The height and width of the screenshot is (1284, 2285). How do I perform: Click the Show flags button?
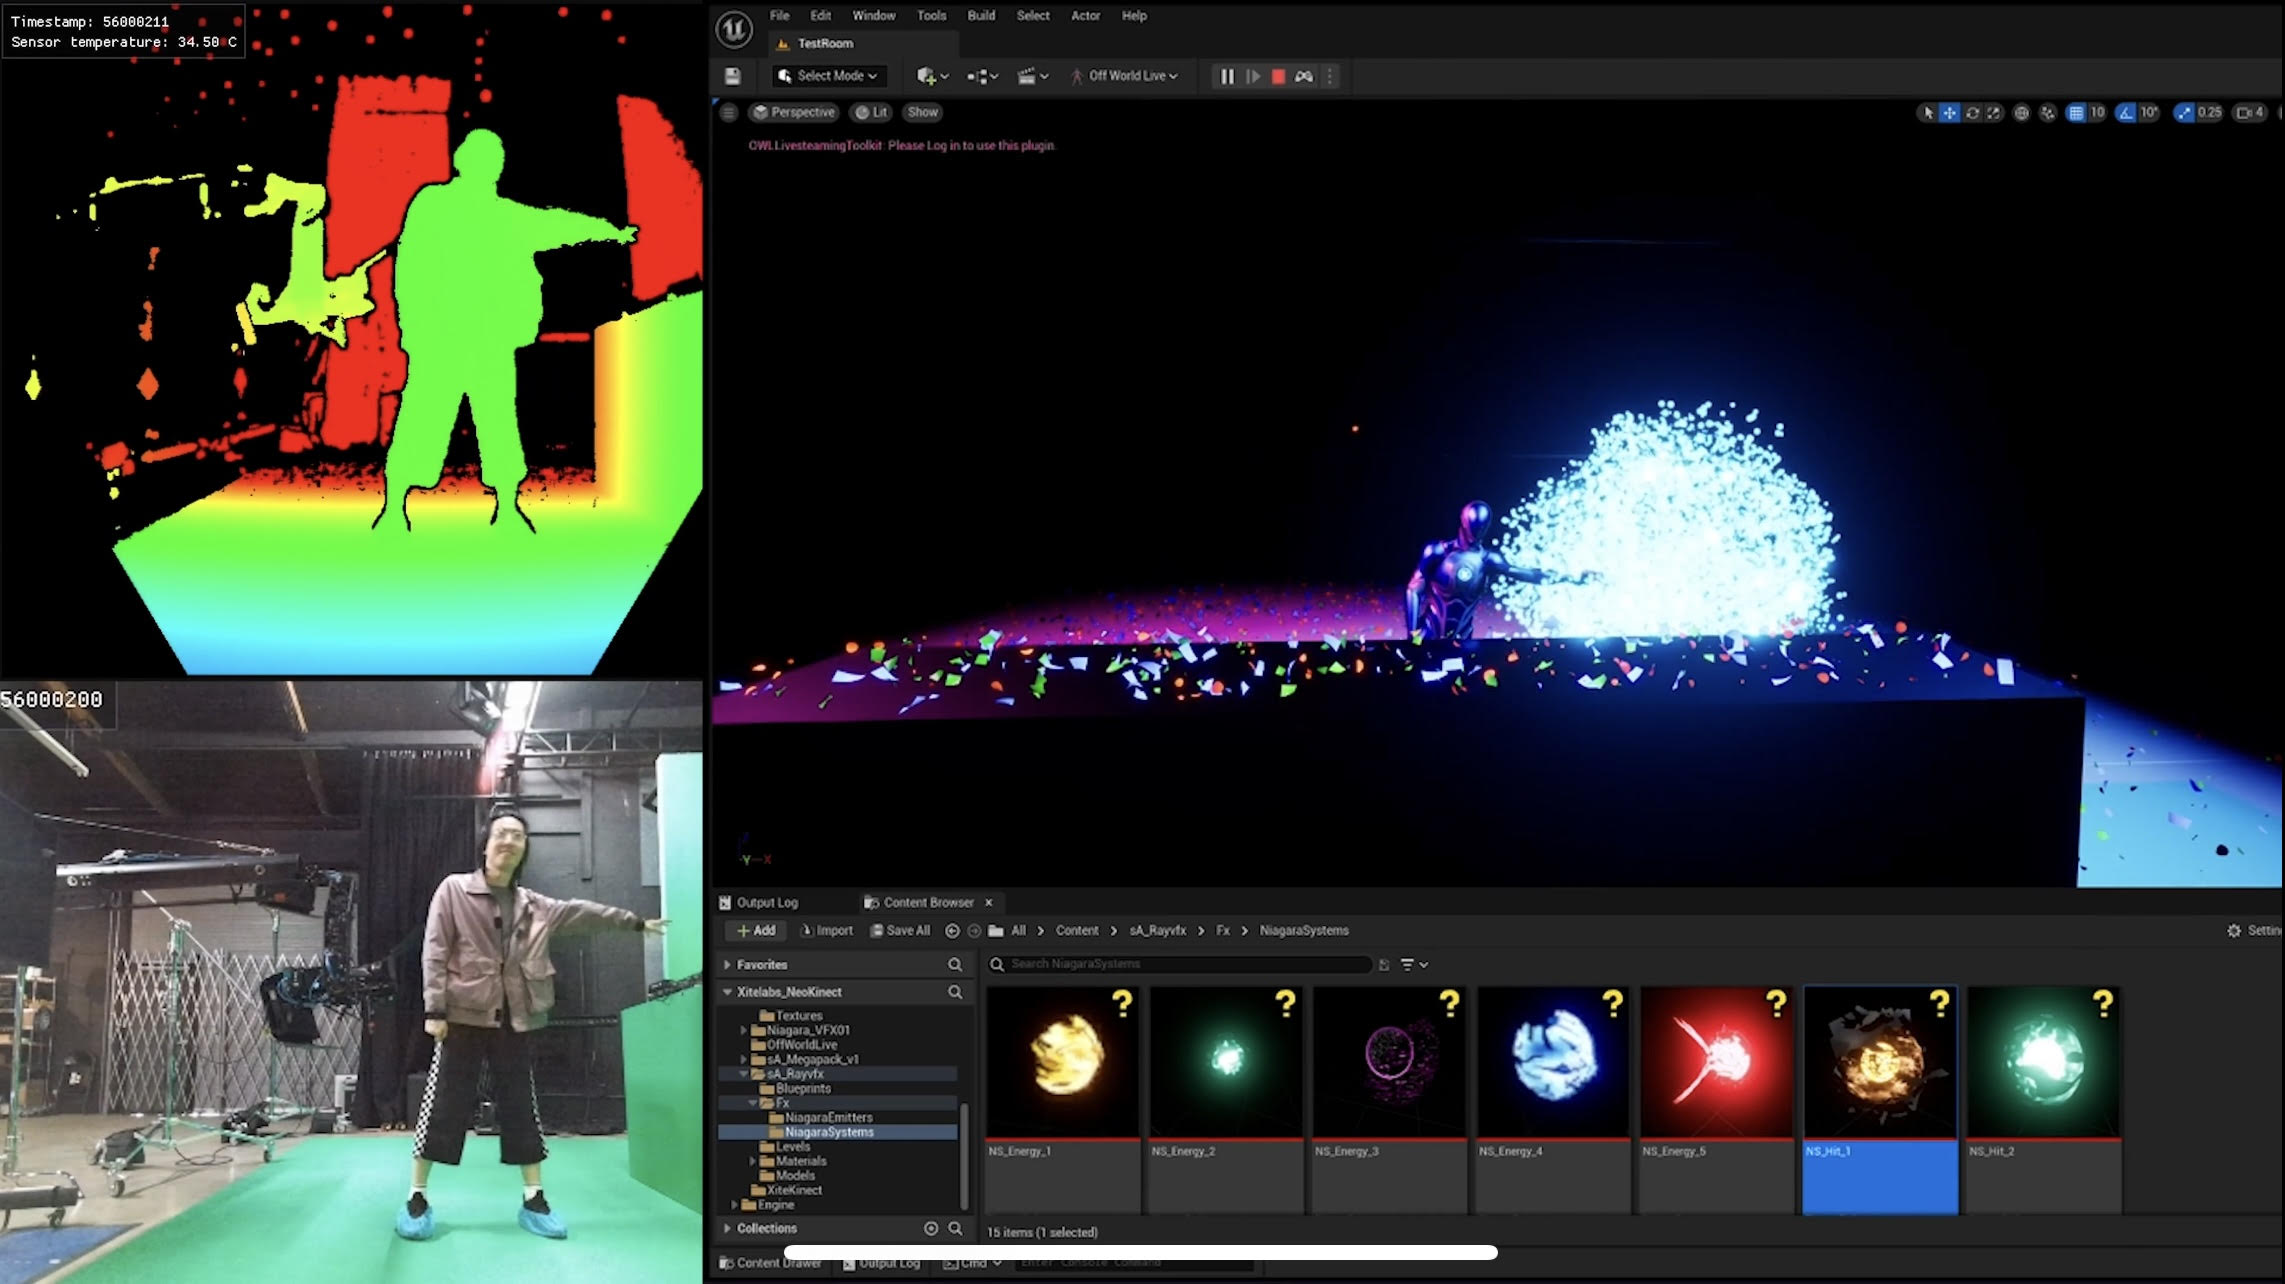pos(922,112)
